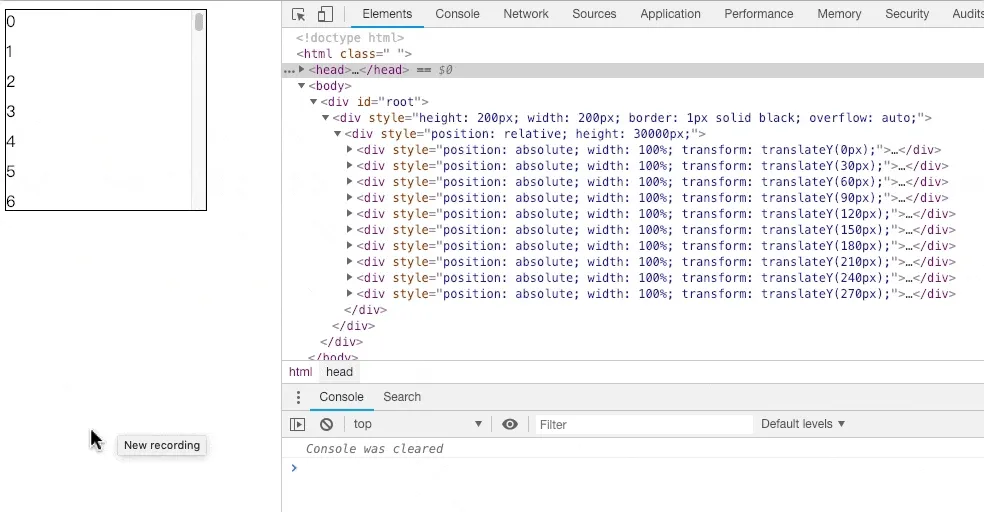Open the Sources tab
The height and width of the screenshot is (512, 984).
point(594,14)
